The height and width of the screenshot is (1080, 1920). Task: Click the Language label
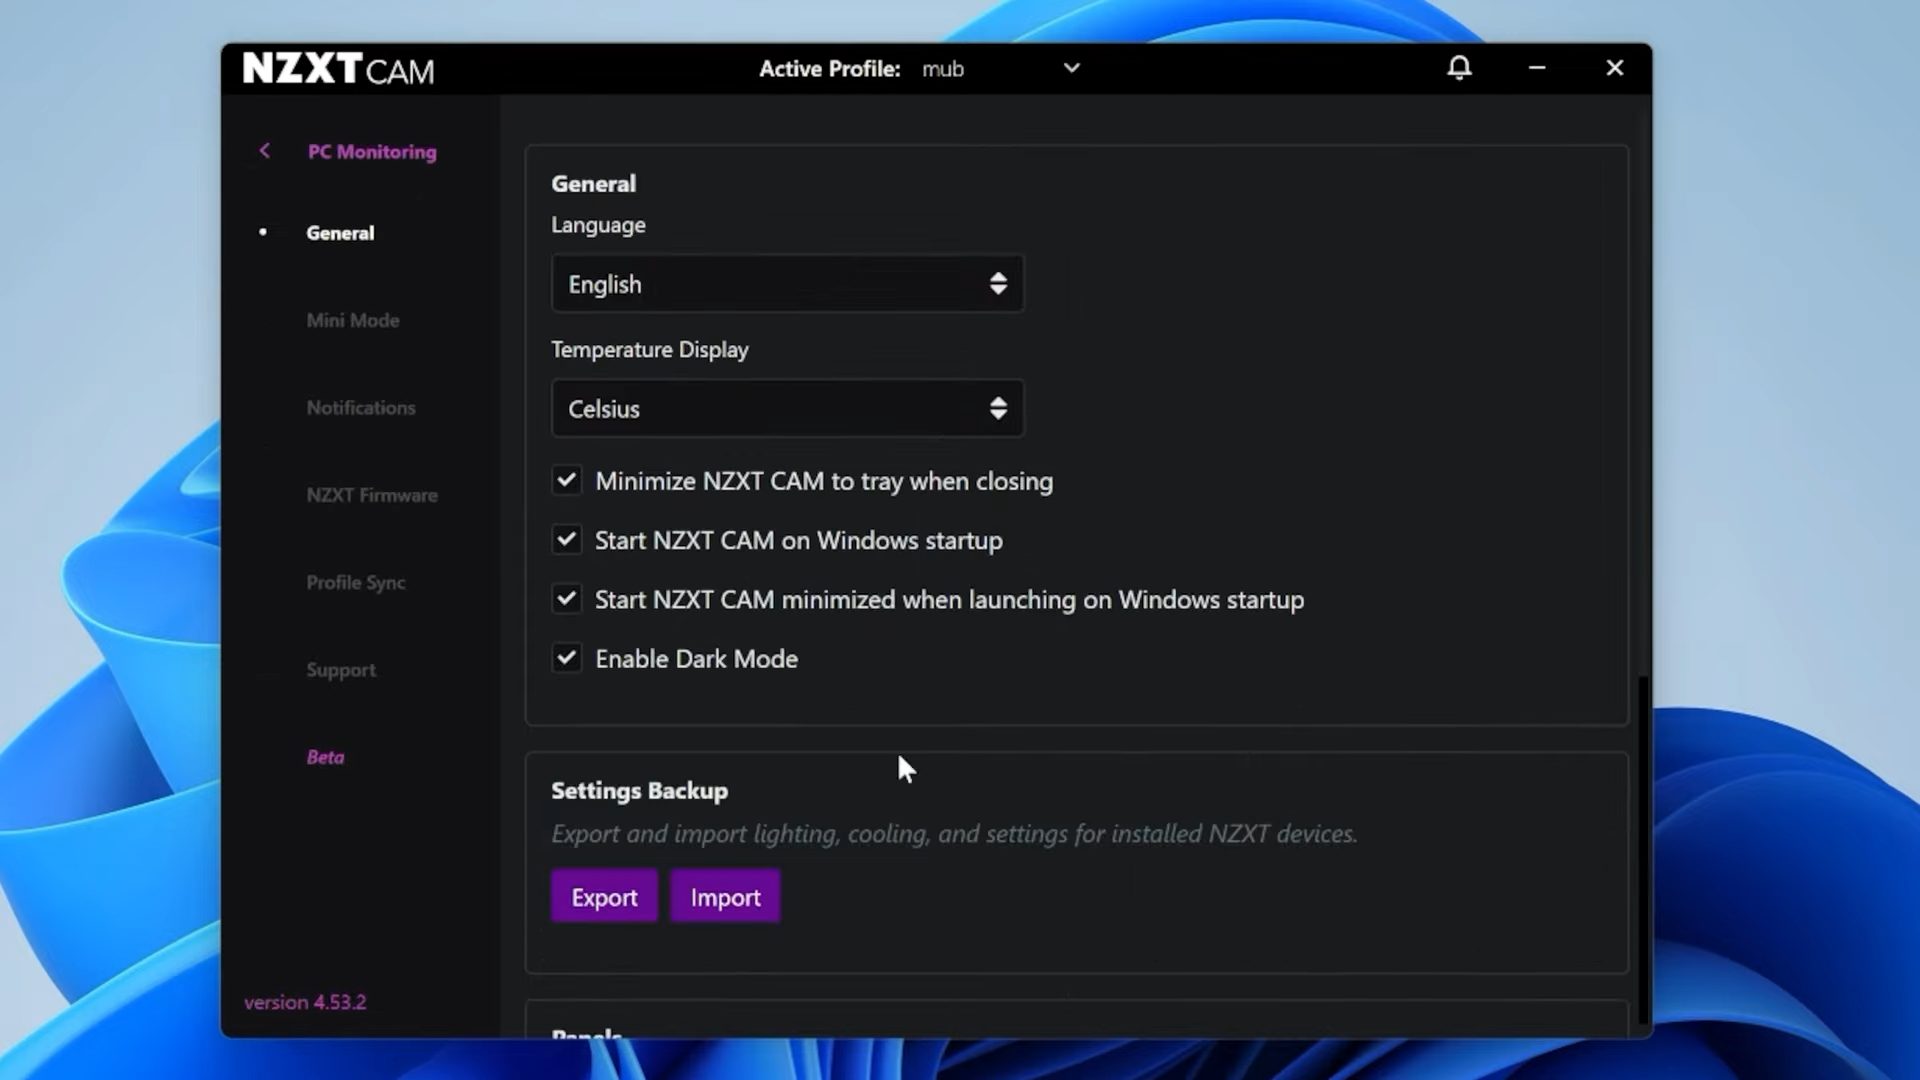coord(598,226)
